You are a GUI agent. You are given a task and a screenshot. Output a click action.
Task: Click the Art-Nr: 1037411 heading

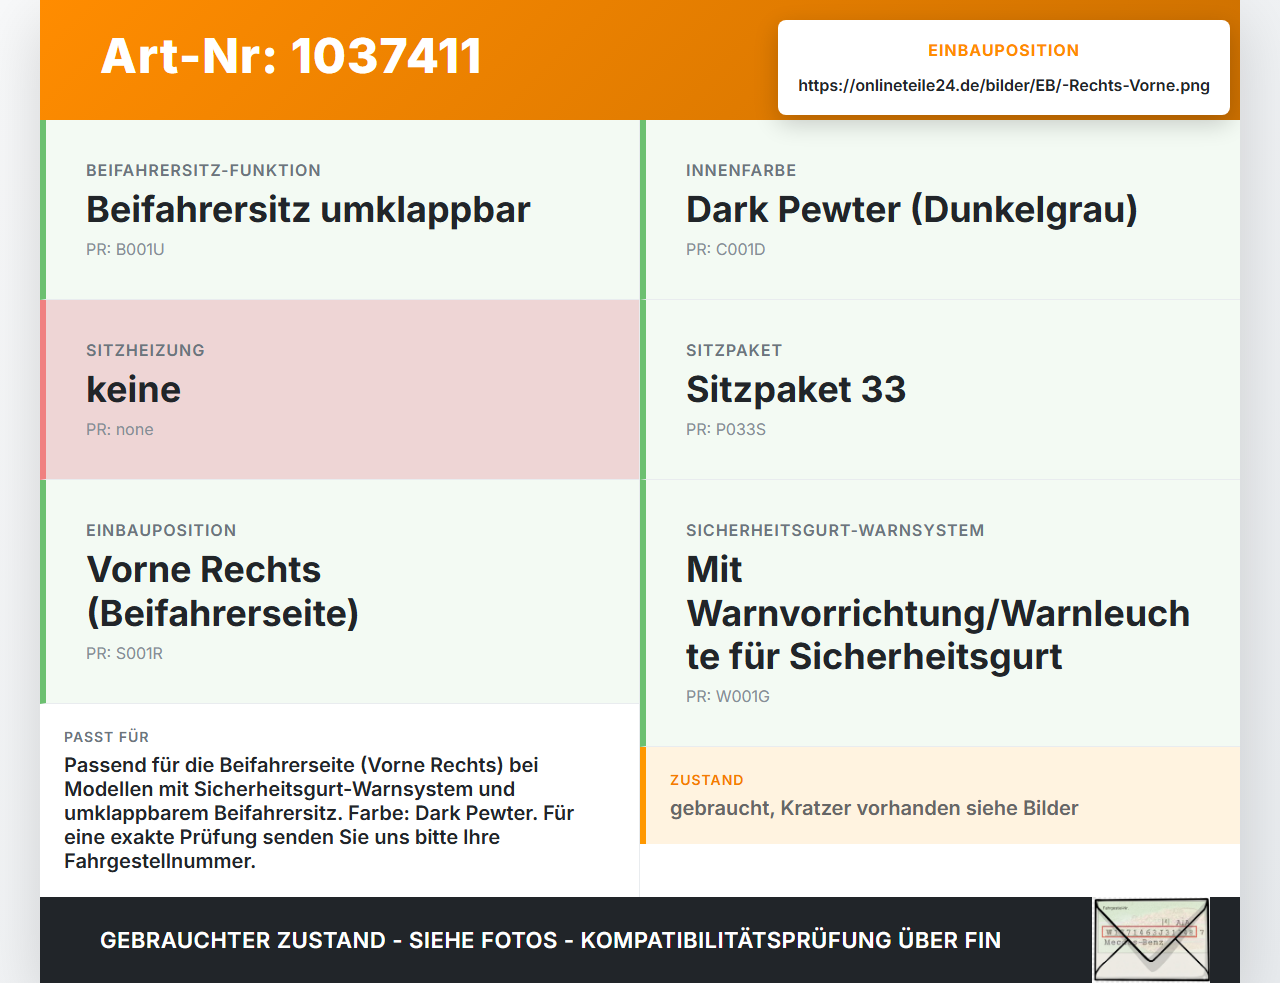[291, 56]
